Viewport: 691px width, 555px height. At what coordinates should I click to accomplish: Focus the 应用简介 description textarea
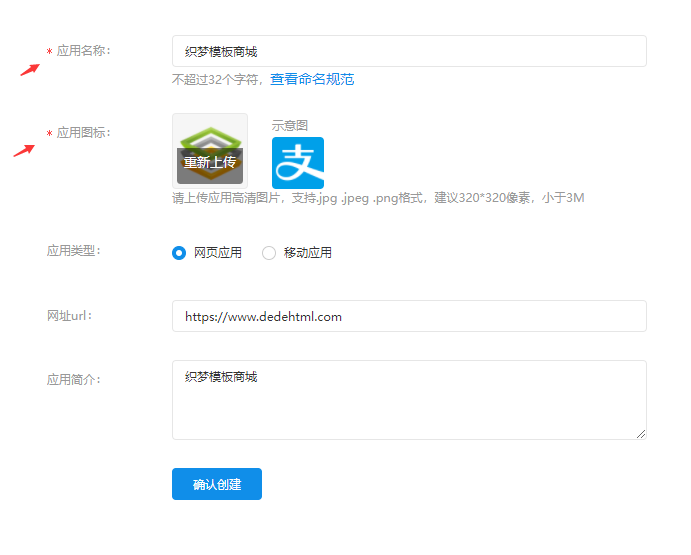pyautogui.click(x=409, y=400)
